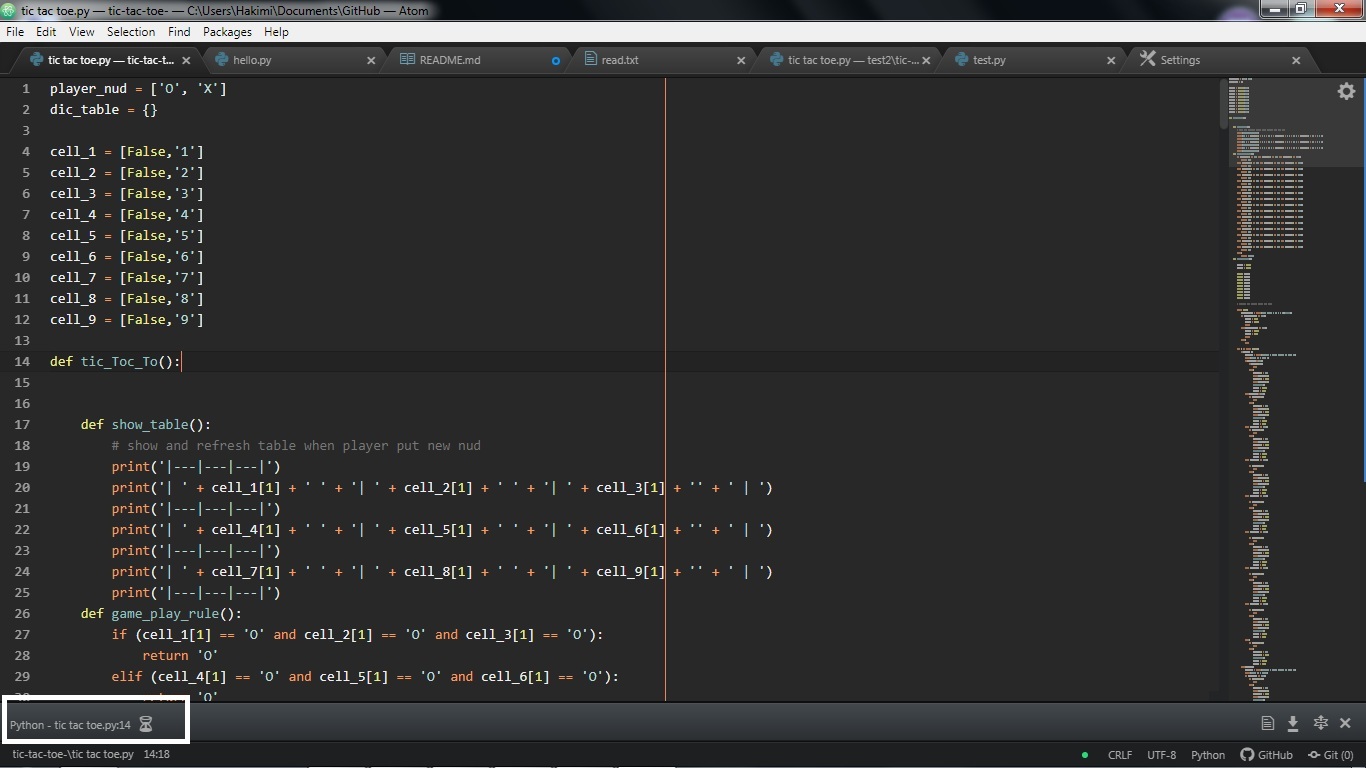Open the Find menu
Image resolution: width=1366 pixels, height=768 pixels.
(x=179, y=32)
